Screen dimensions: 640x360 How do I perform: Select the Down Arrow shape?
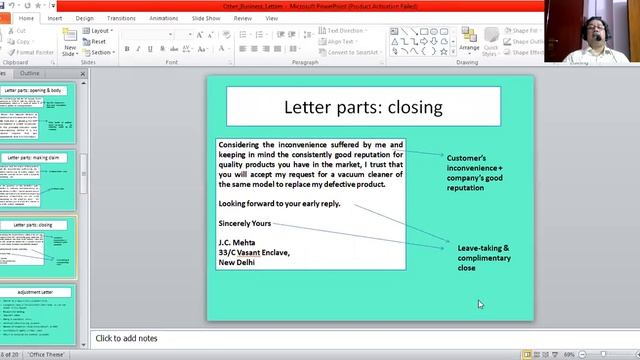pyautogui.click(x=434, y=42)
